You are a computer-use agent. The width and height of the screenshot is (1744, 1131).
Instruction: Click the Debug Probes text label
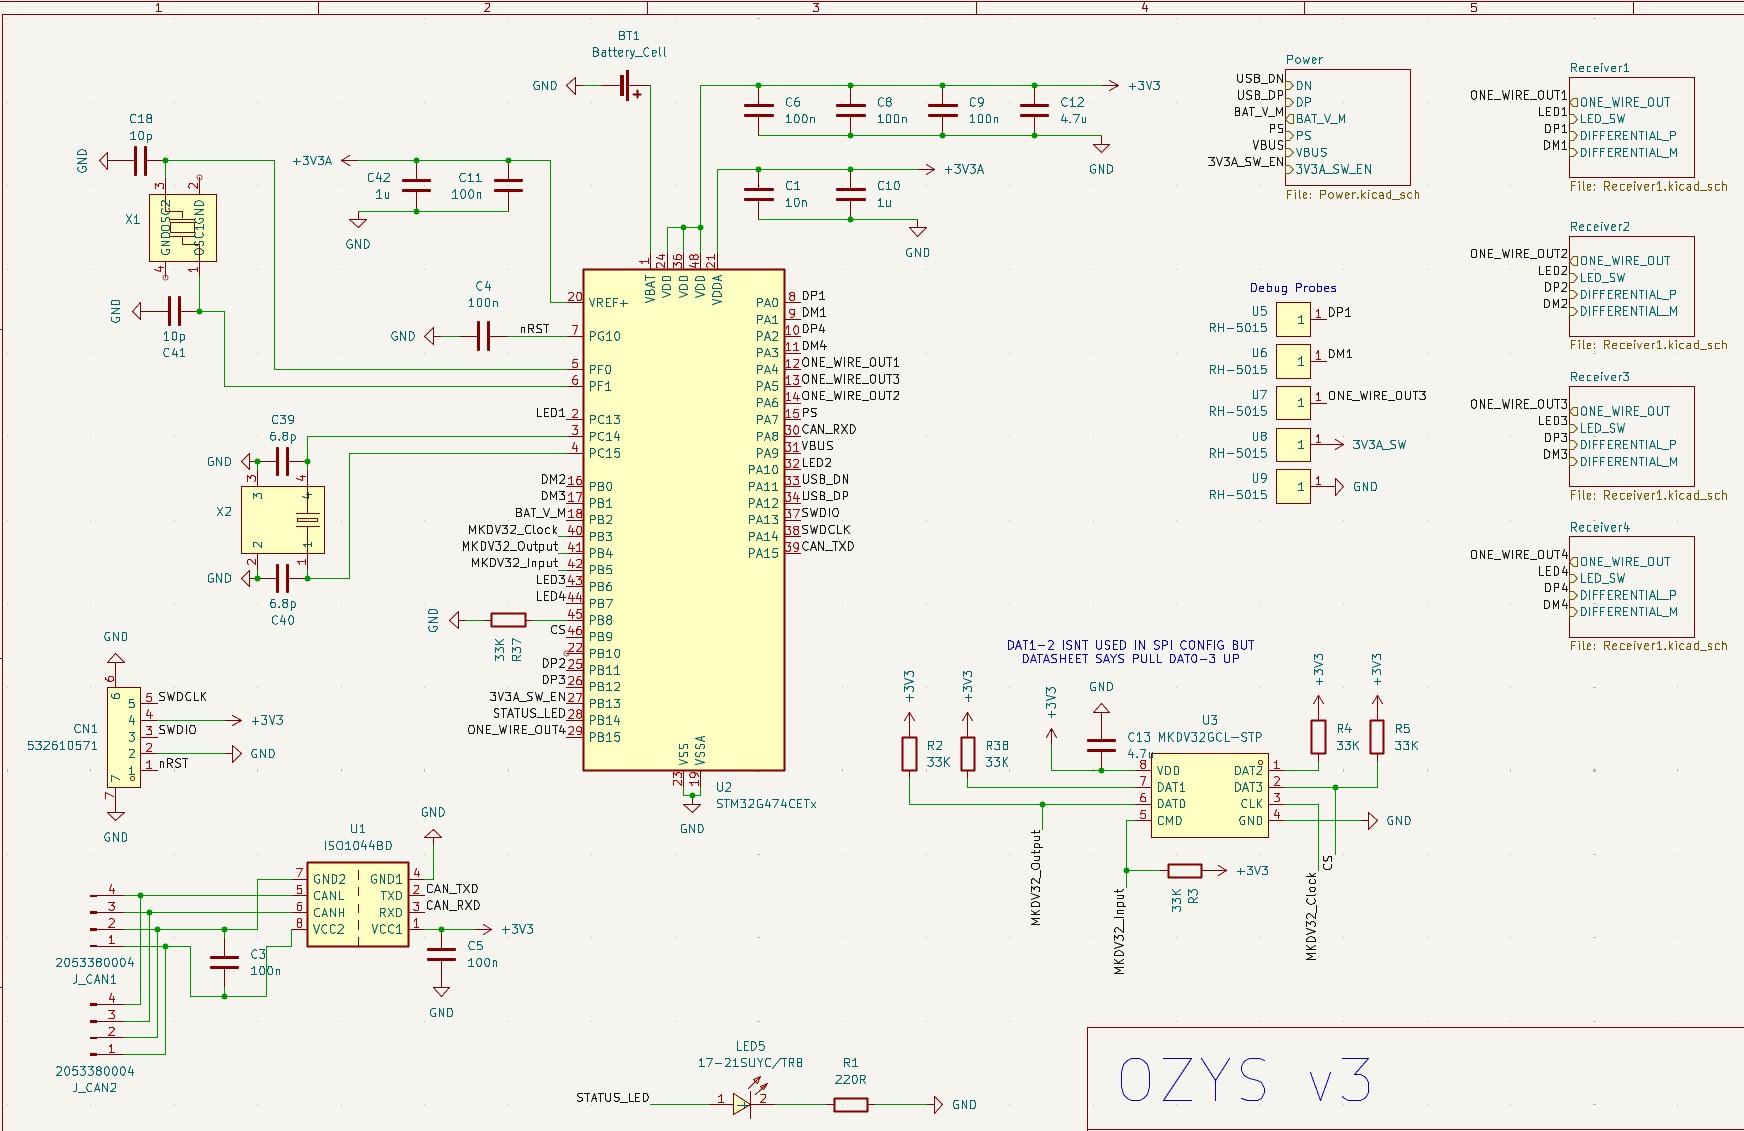(1293, 288)
